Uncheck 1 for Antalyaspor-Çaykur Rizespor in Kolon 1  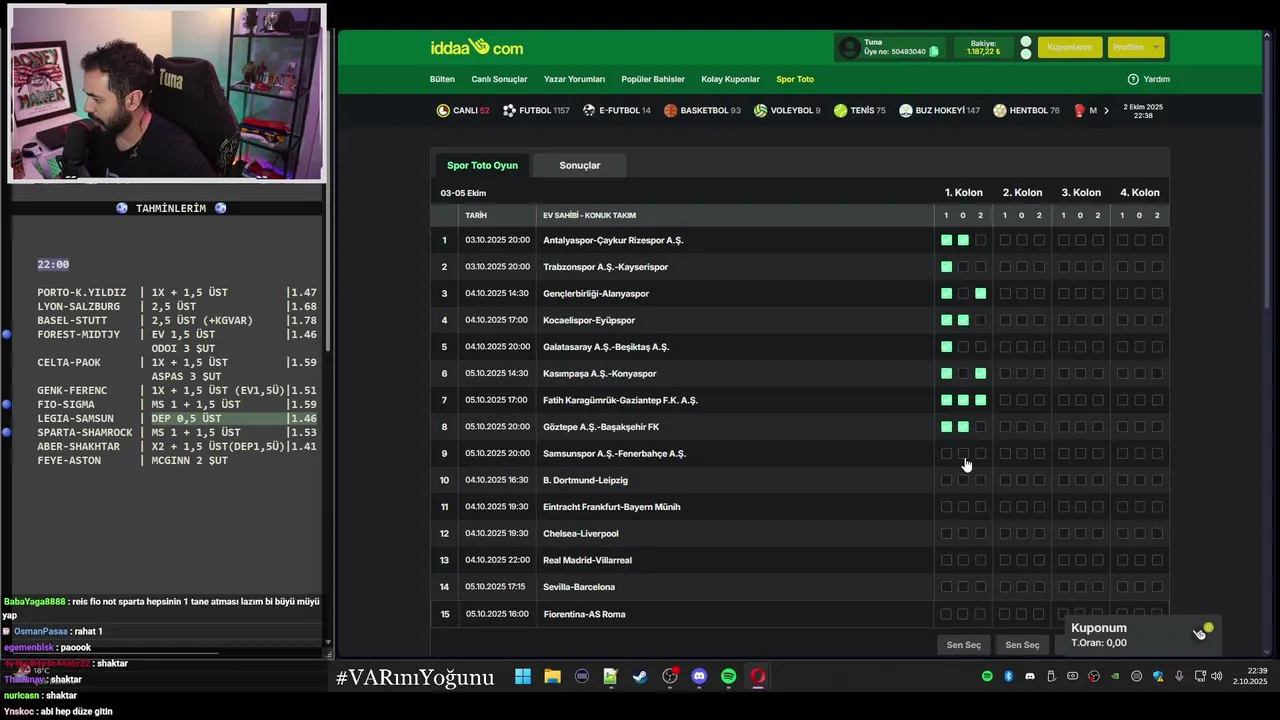point(946,240)
